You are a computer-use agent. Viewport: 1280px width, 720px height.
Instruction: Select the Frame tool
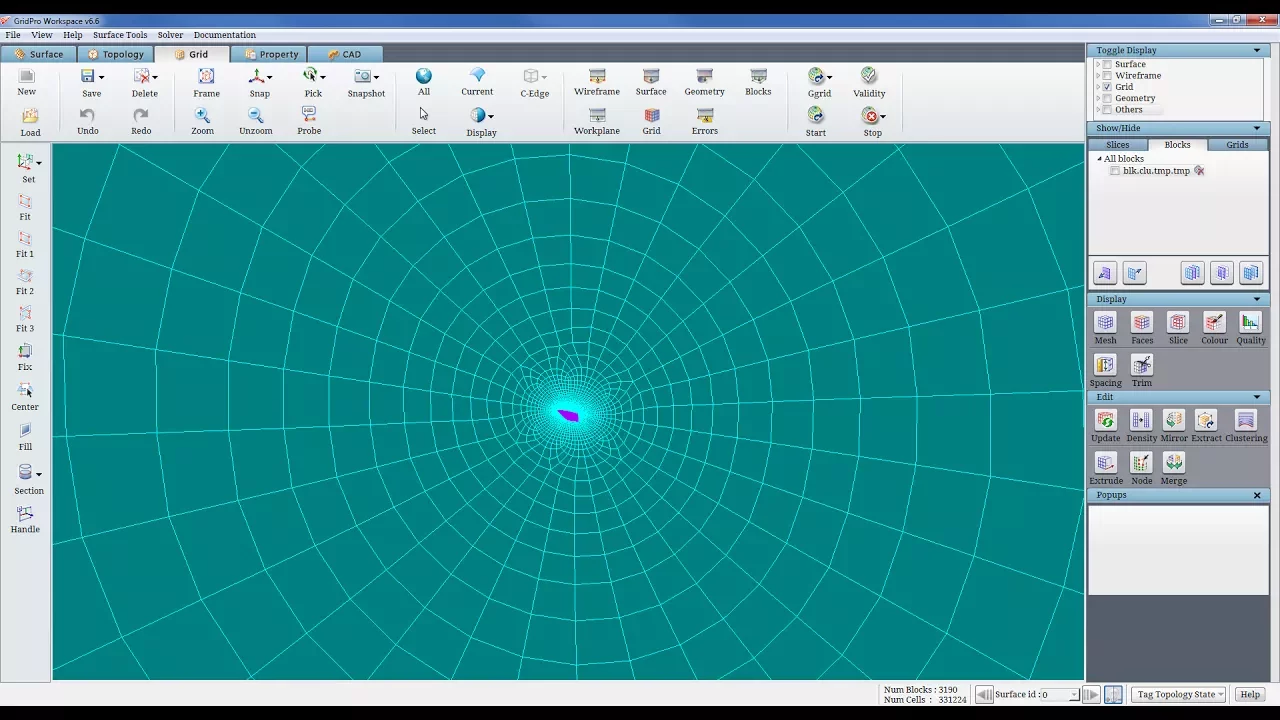(x=206, y=76)
